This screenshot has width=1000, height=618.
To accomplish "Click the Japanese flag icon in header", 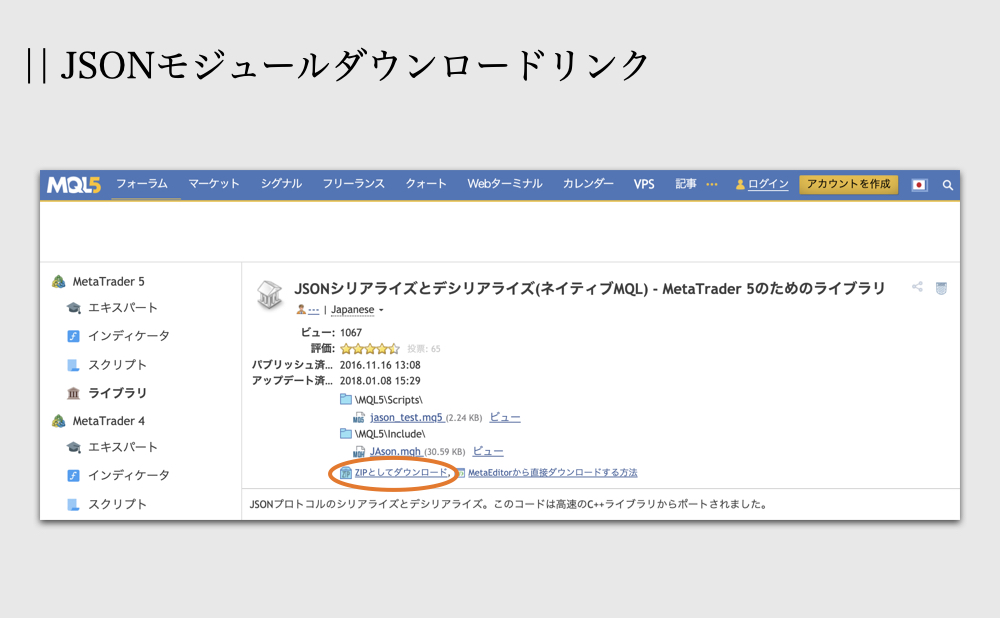I will tap(919, 185).
